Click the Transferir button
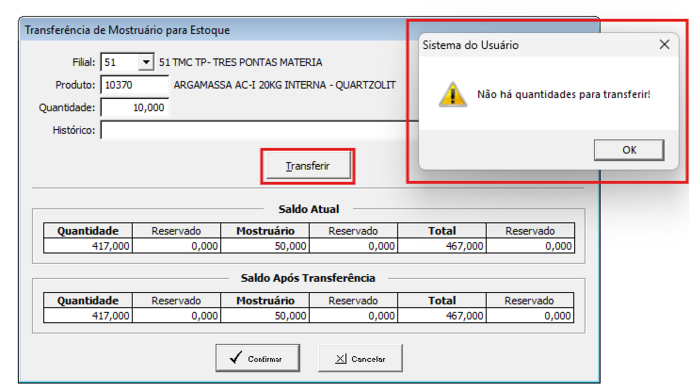Viewport: 690px width, 392px height. (x=308, y=166)
